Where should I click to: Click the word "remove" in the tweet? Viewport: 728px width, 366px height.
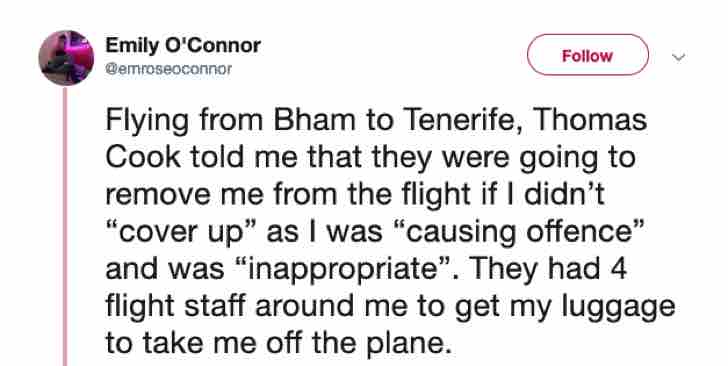[158, 194]
